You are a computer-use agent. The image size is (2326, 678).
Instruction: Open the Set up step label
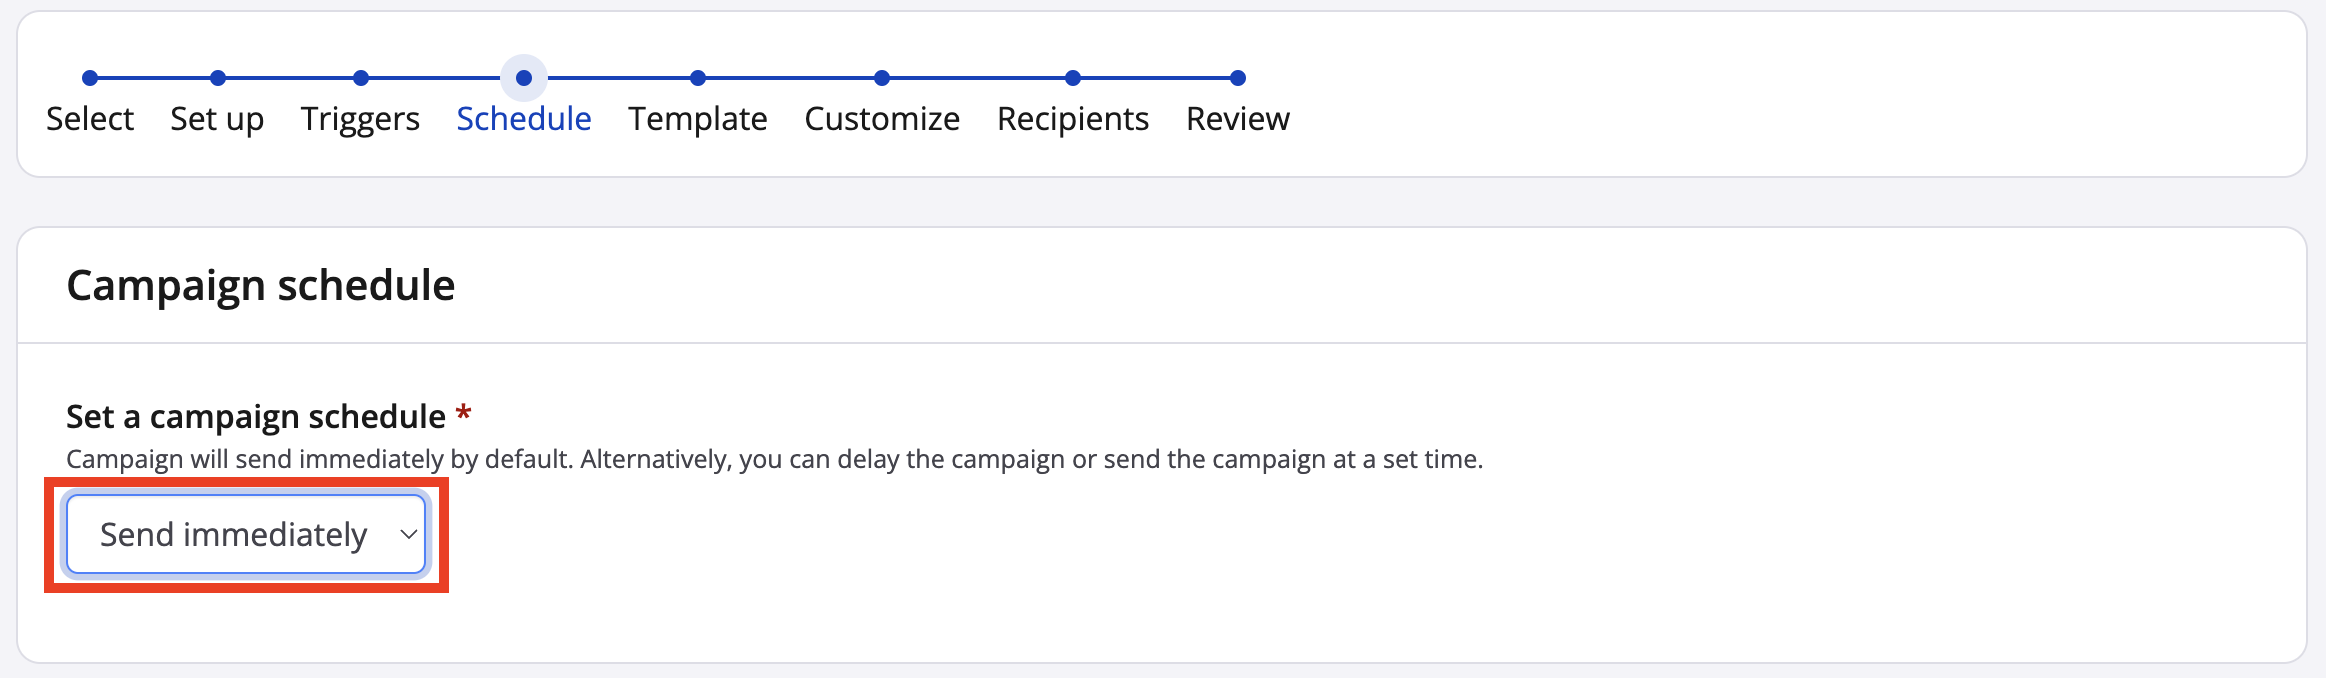tap(217, 119)
